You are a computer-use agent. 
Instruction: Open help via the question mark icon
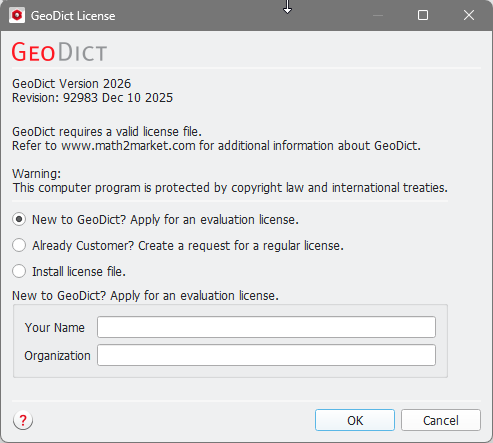click(23, 420)
